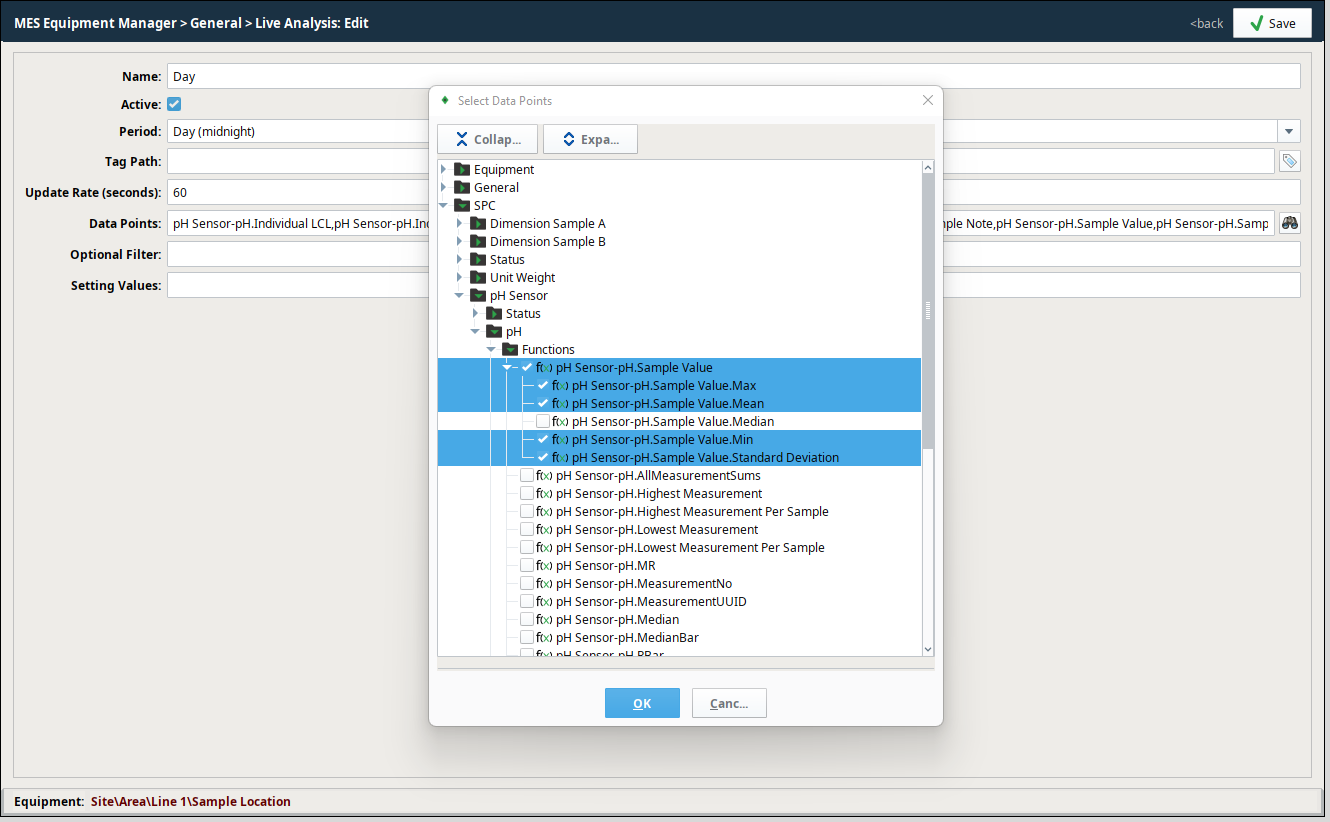Uncheck the Sample Value.Max checkbox
The image size is (1330, 822).
pos(543,385)
